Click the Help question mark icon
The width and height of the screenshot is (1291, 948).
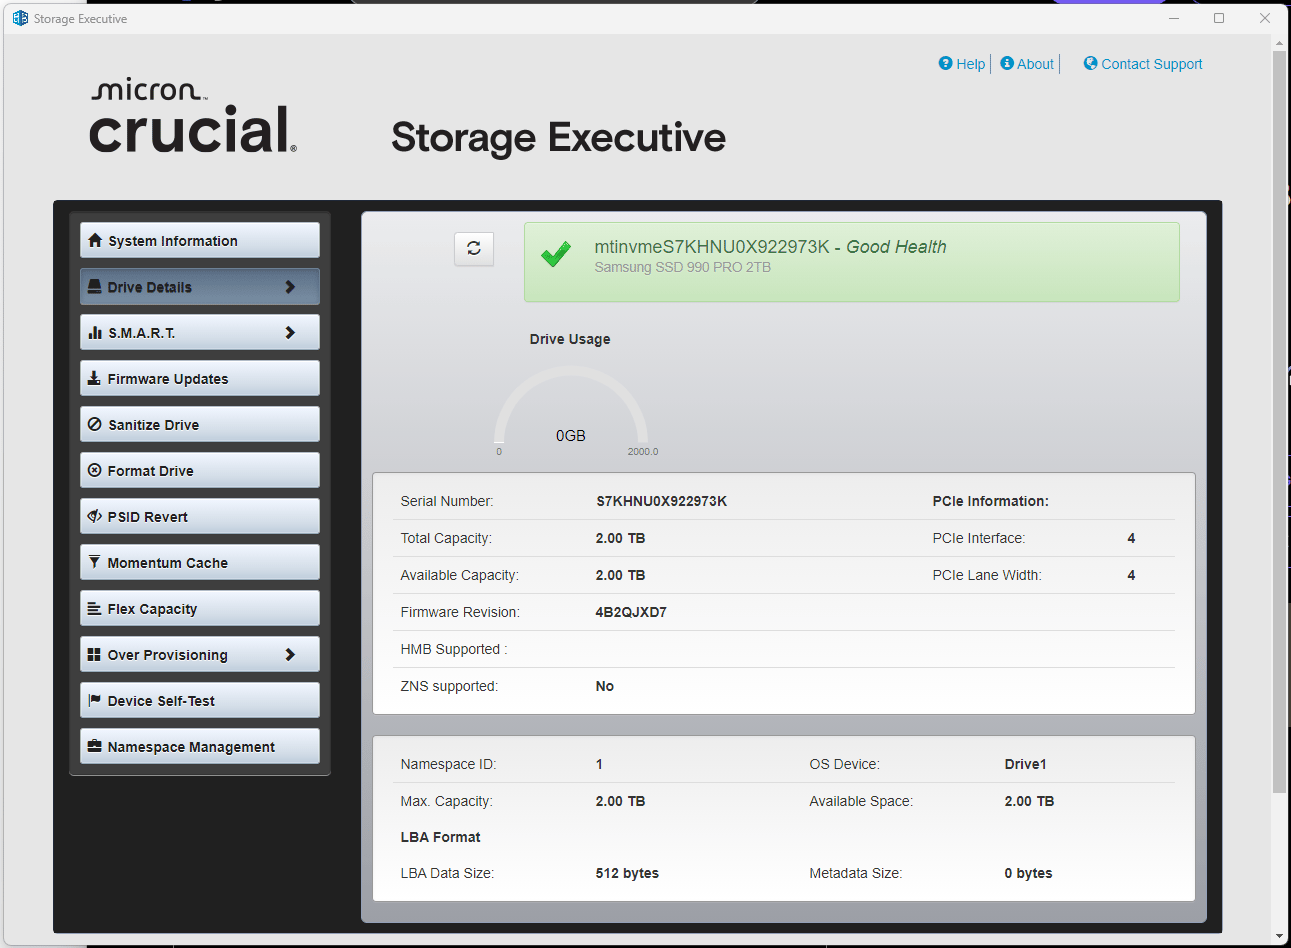(x=946, y=63)
